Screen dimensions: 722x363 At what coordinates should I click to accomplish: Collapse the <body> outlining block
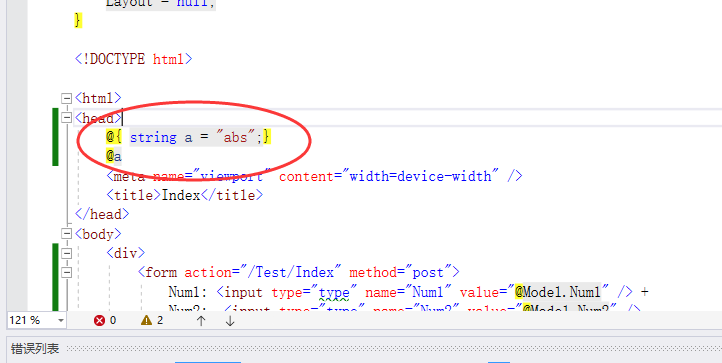pos(66,234)
